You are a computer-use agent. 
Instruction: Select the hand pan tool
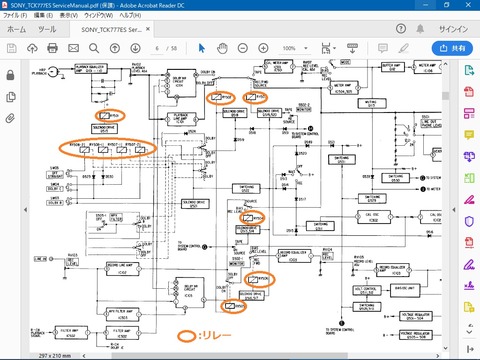pos(222,48)
